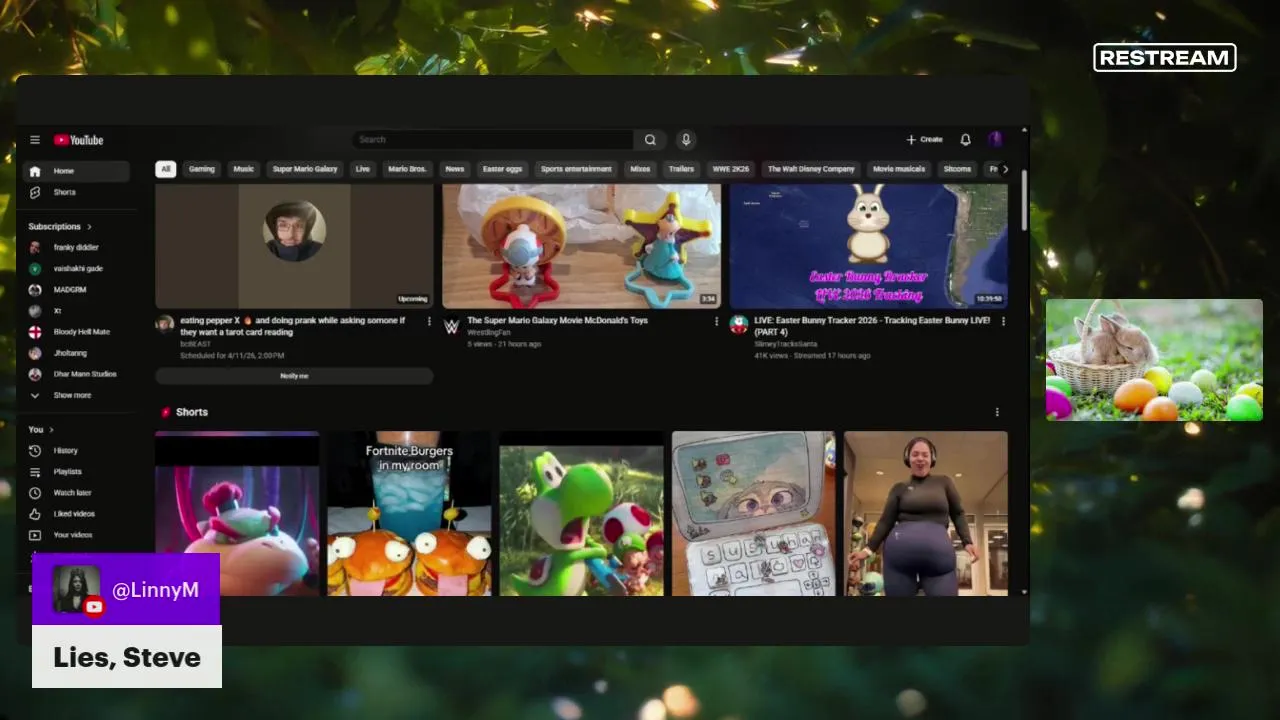This screenshot has width=1280, height=720.
Task: Open the Bowser Jr. short thumbnail
Action: tap(237, 514)
